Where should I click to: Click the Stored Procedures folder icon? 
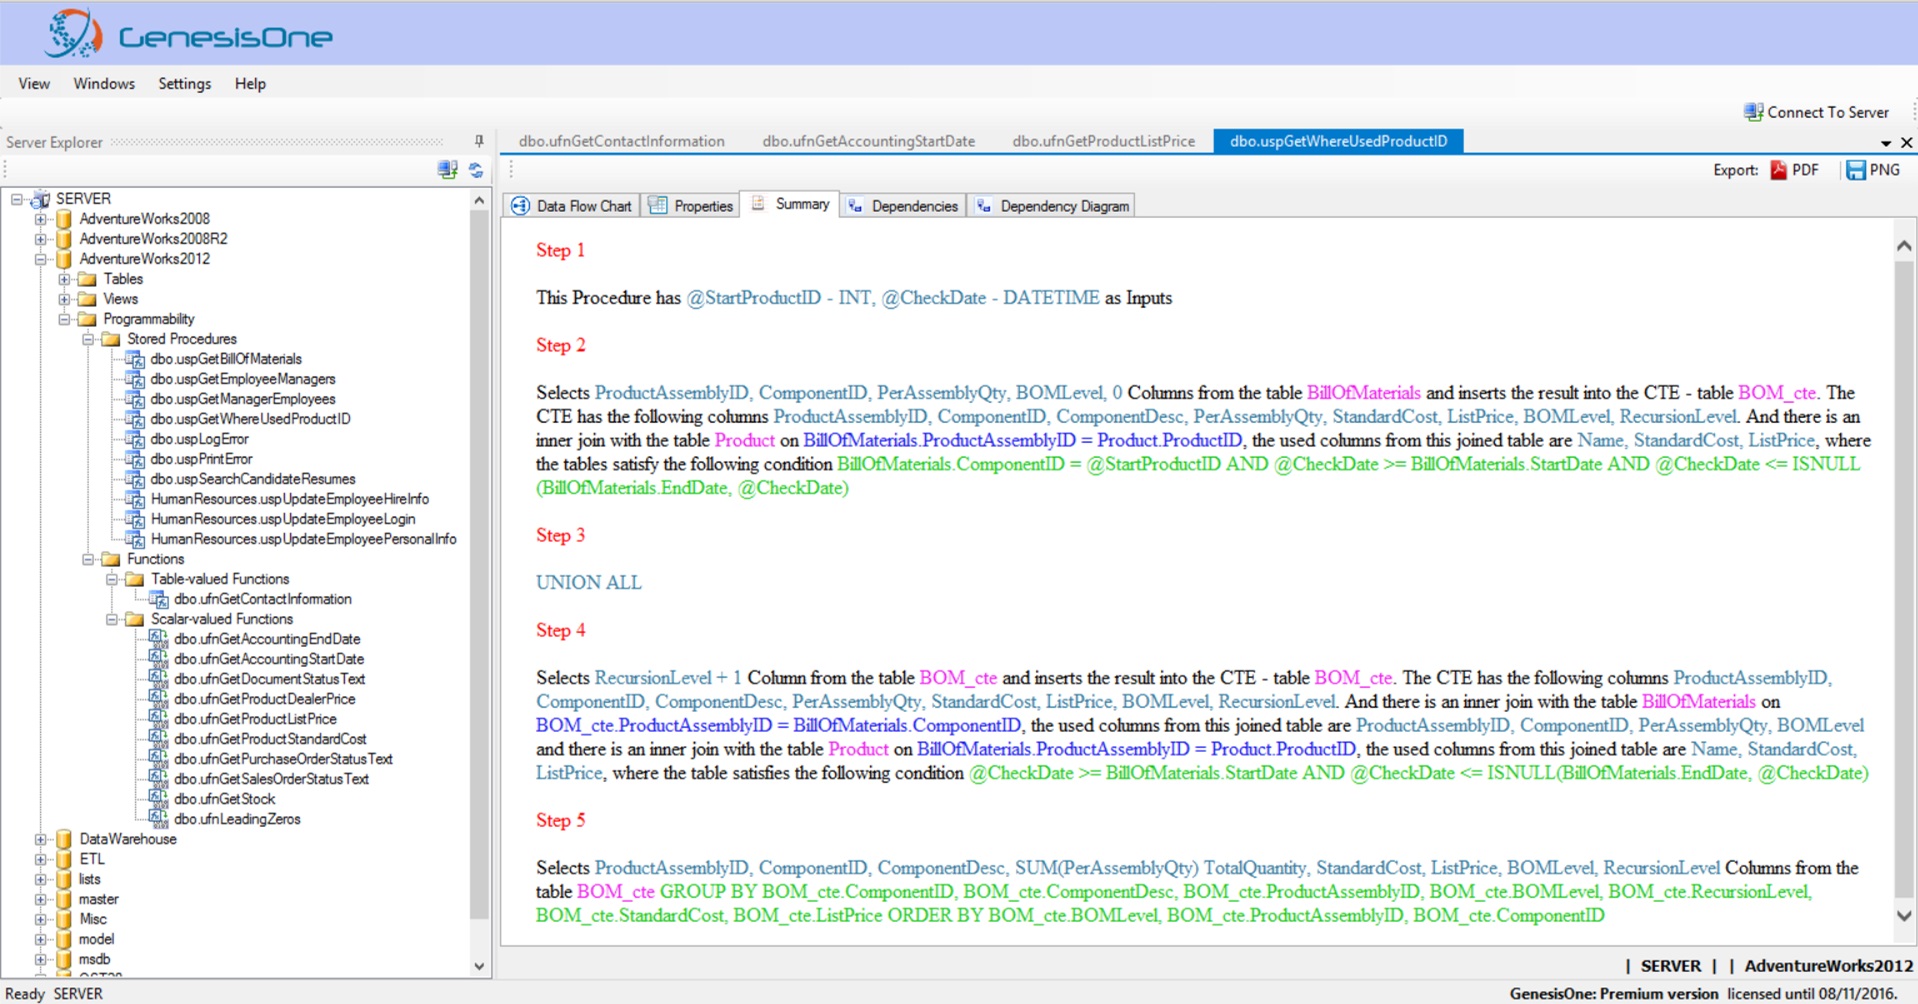pyautogui.click(x=111, y=339)
